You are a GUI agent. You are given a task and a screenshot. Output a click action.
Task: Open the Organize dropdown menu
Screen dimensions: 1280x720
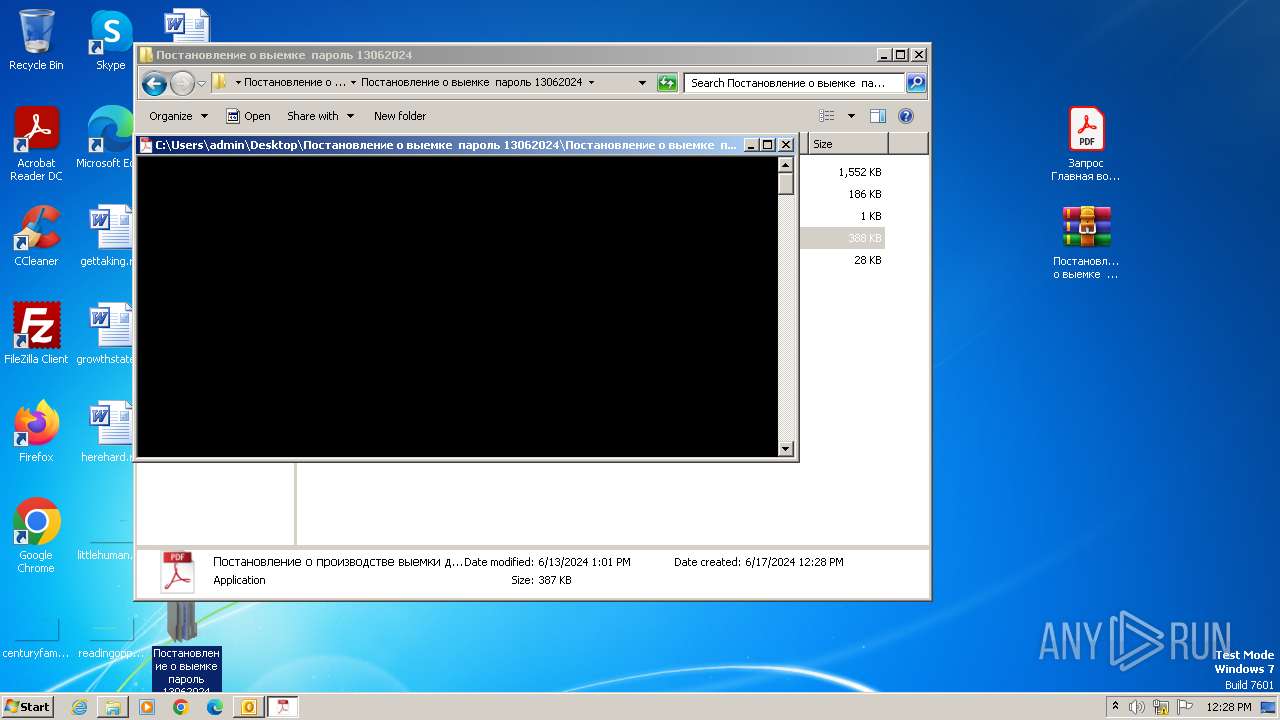tap(179, 116)
